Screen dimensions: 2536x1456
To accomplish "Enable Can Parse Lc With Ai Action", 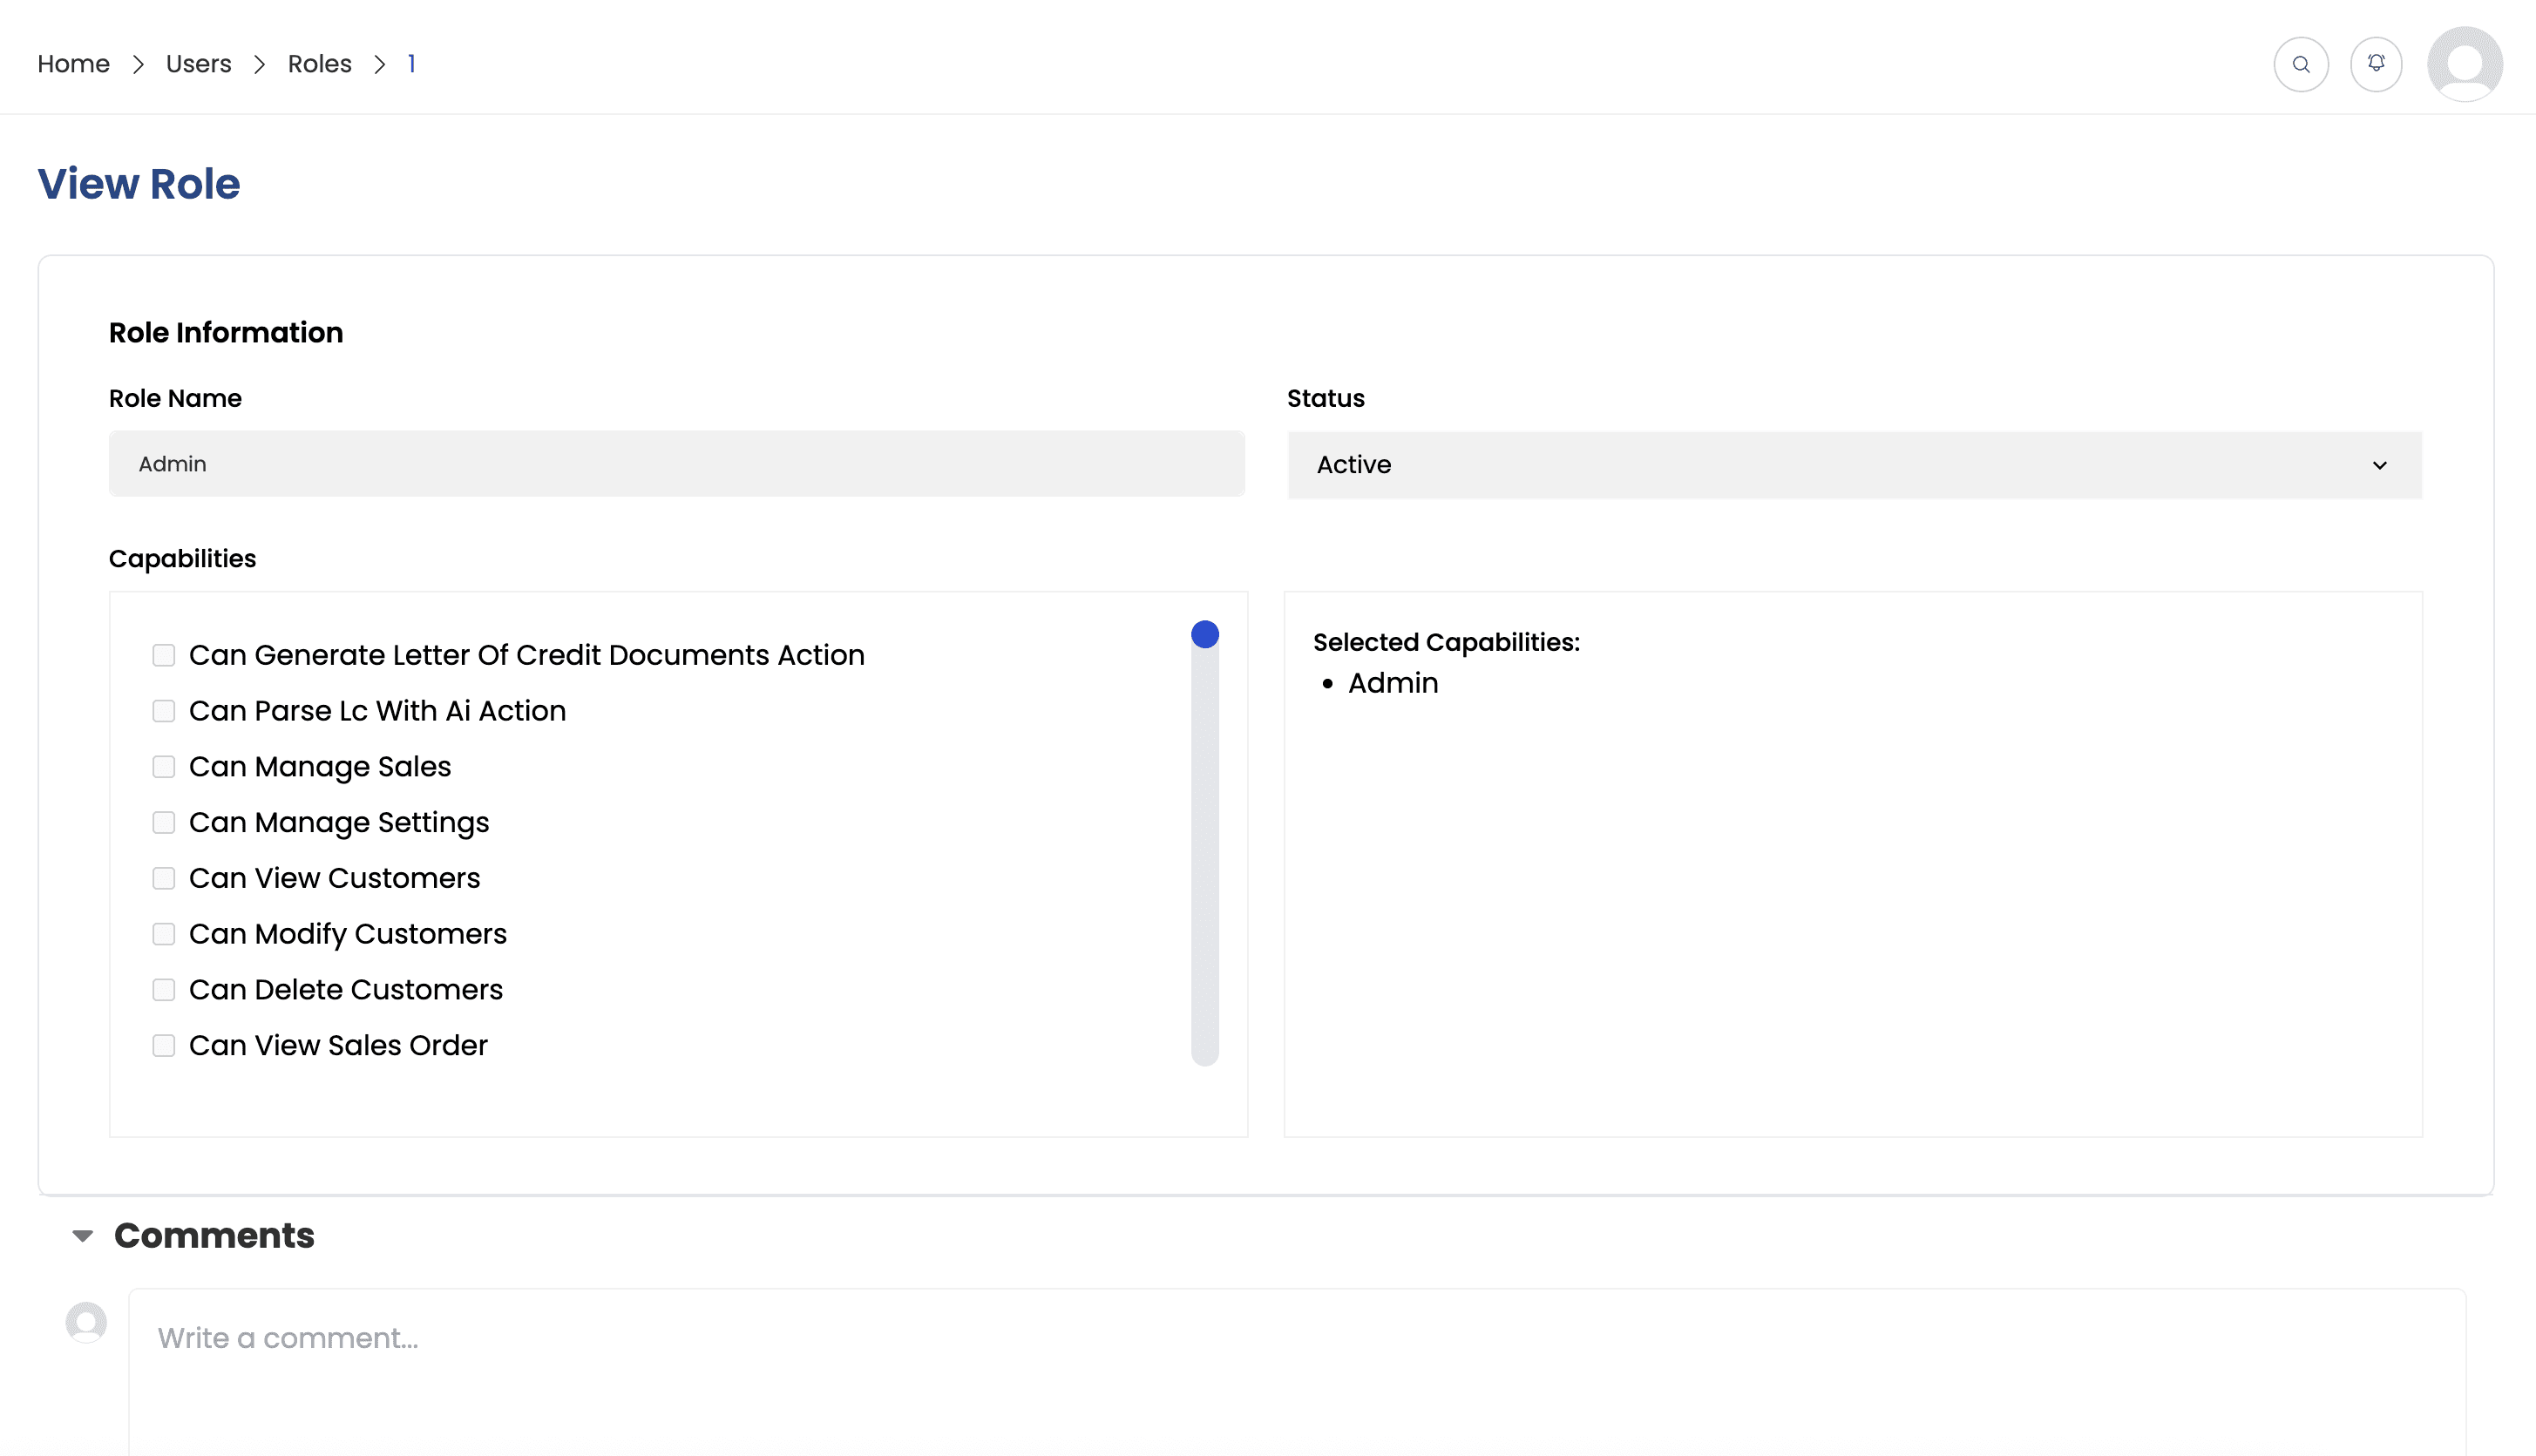I will pos(164,711).
